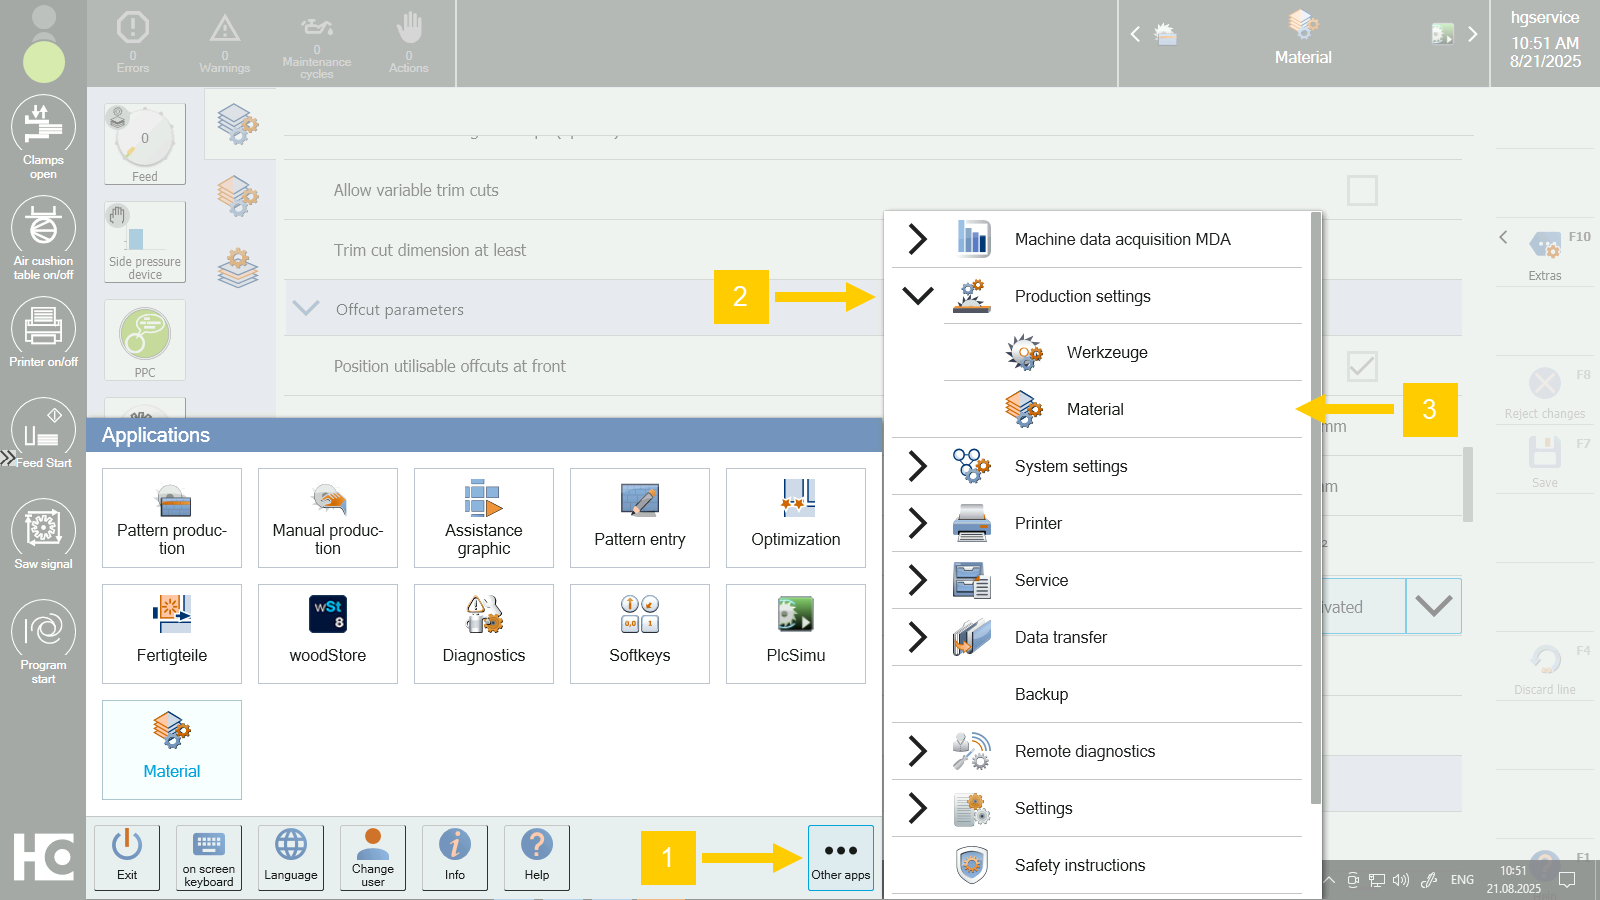Go to next app with right arrow
The width and height of the screenshot is (1600, 900).
pyautogui.click(x=1472, y=34)
